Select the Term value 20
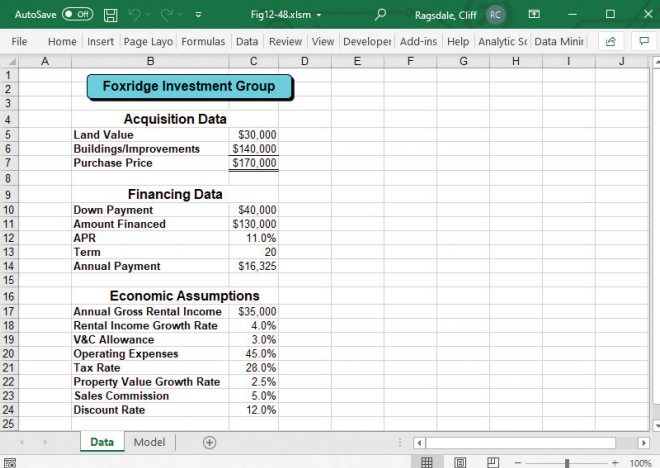 click(254, 252)
